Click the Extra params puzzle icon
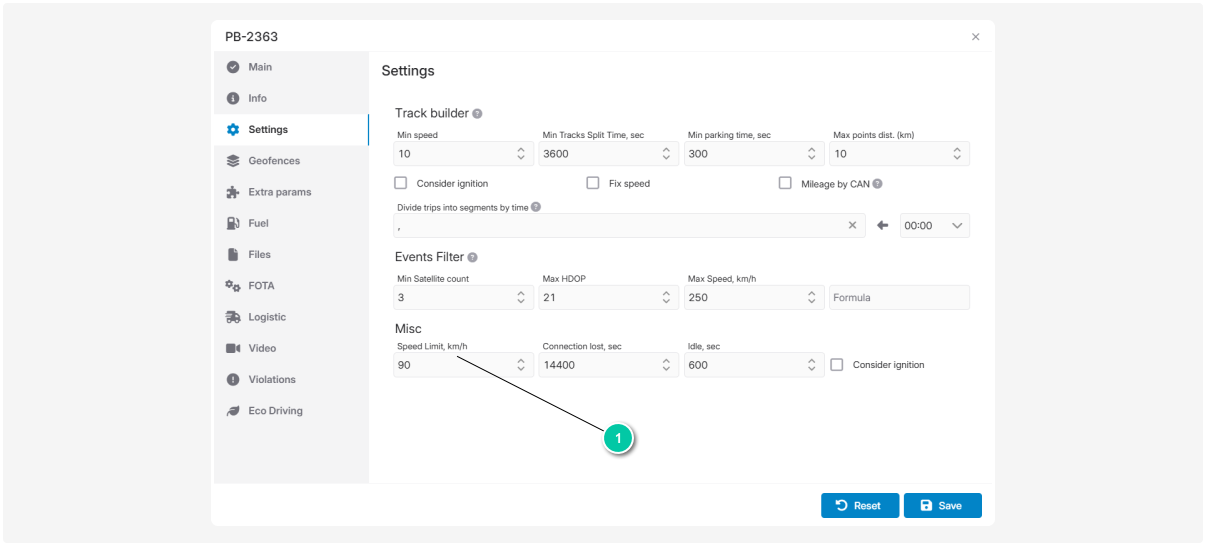The height and width of the screenshot is (546, 1206). tap(233, 192)
